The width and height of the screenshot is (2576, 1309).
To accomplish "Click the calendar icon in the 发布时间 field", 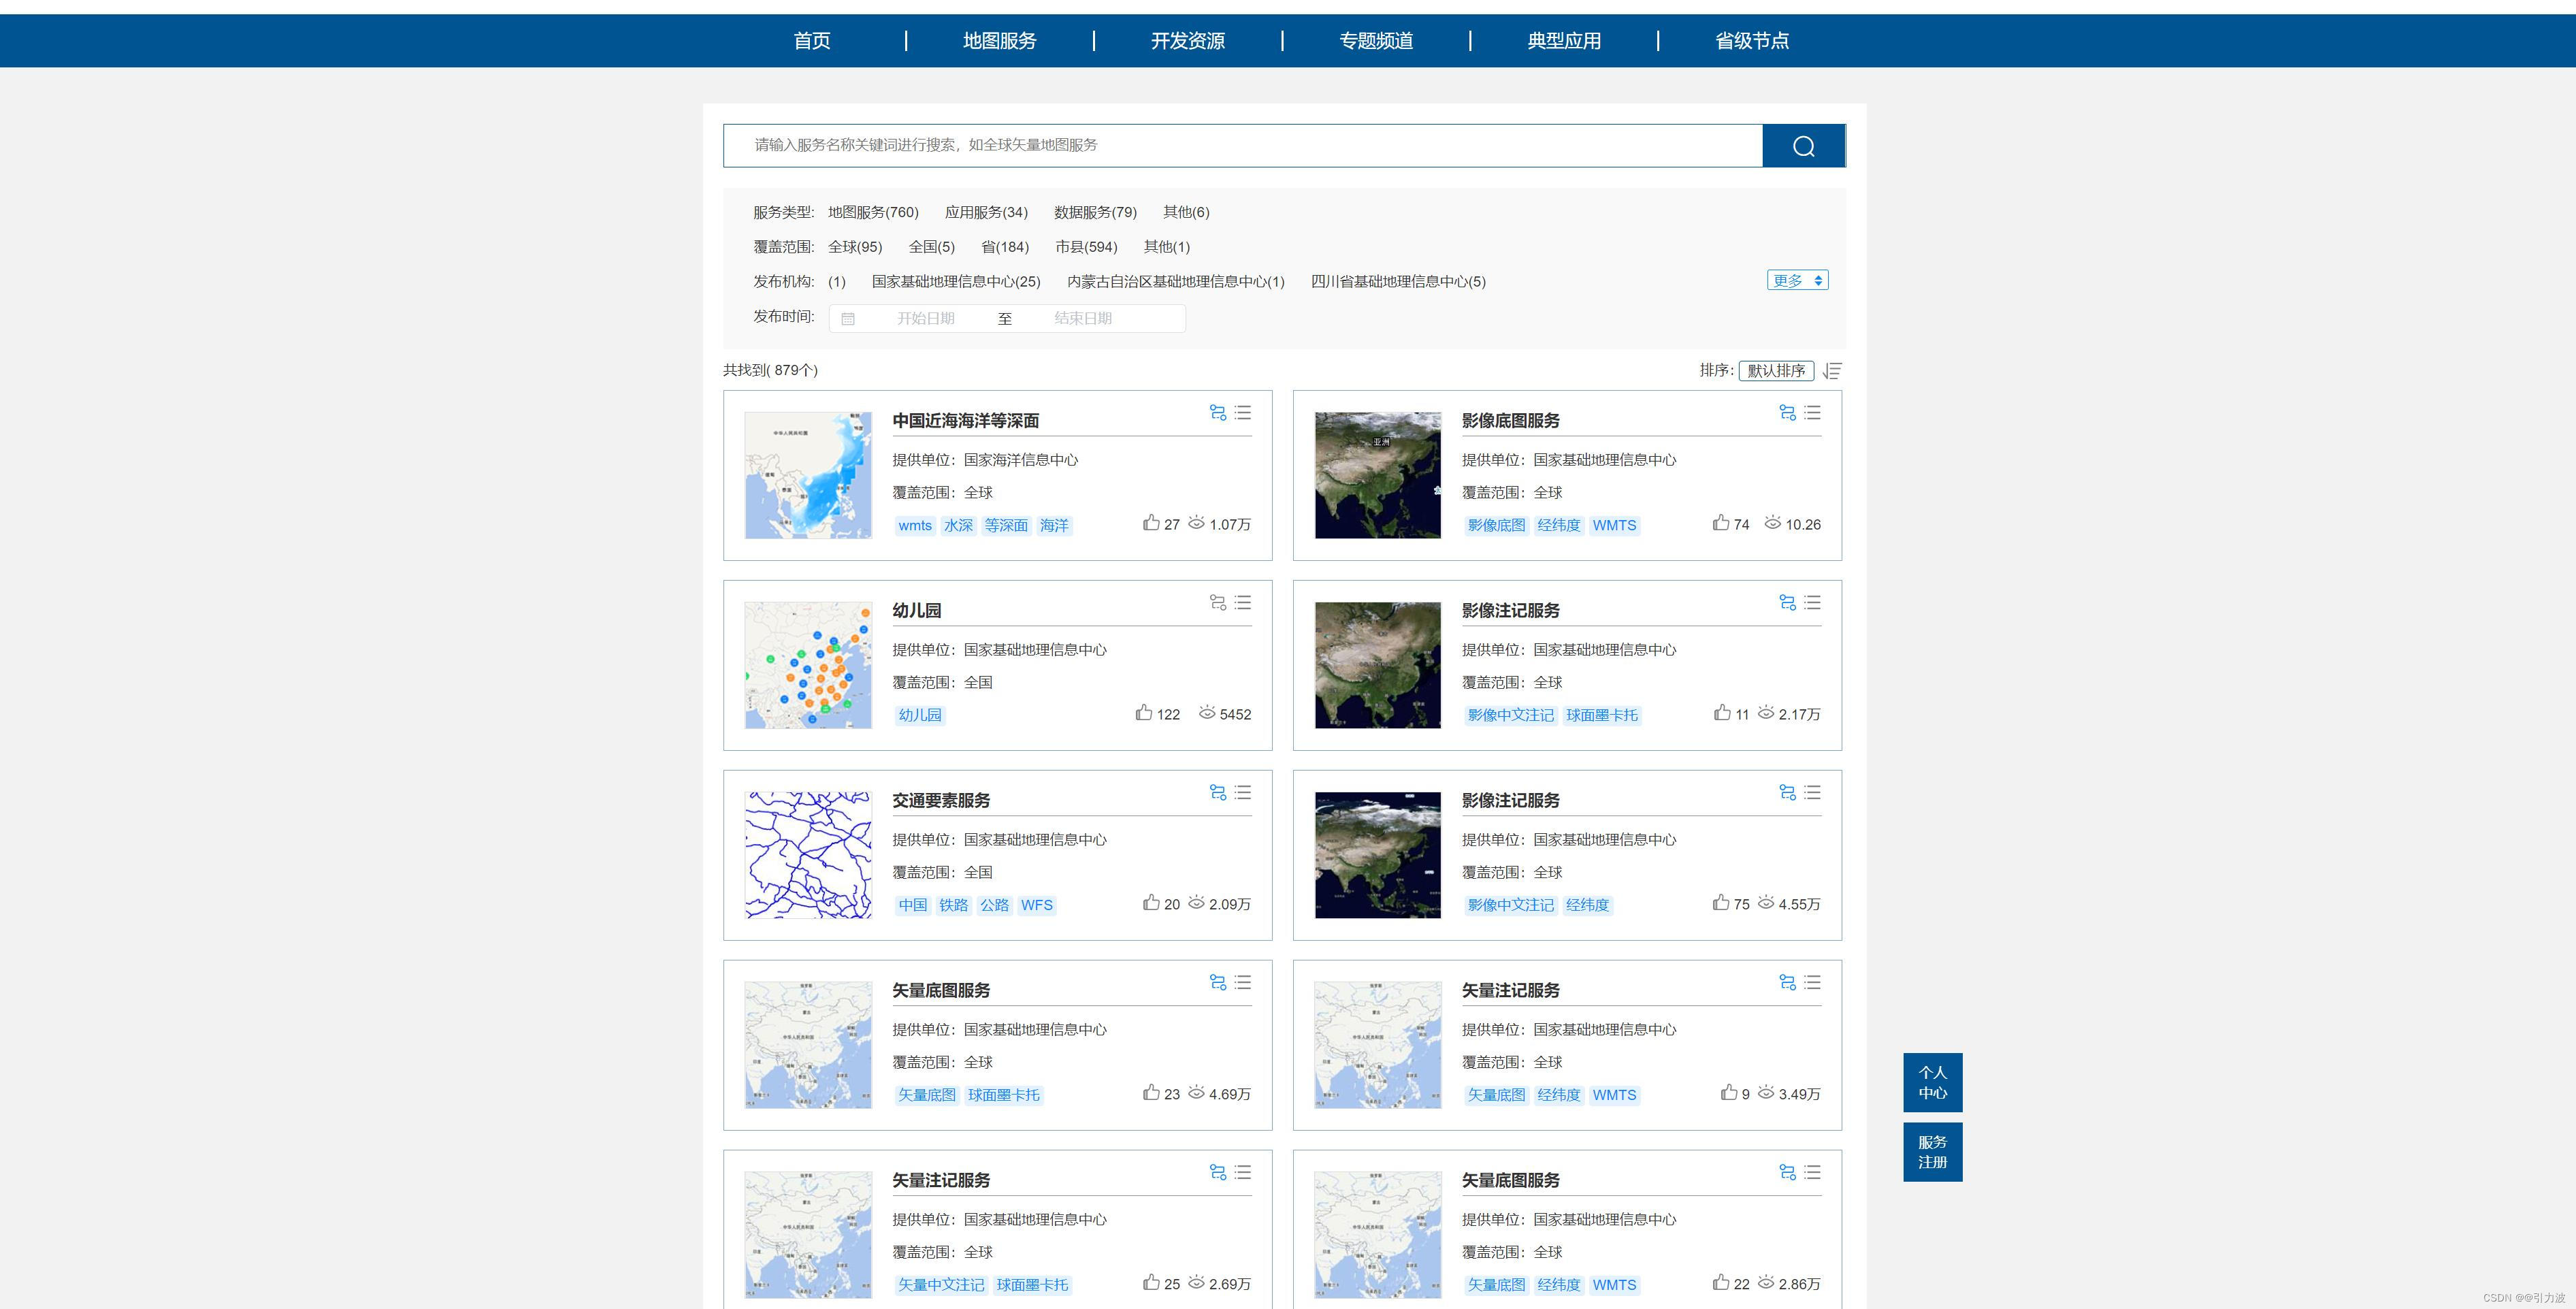I will coord(849,318).
